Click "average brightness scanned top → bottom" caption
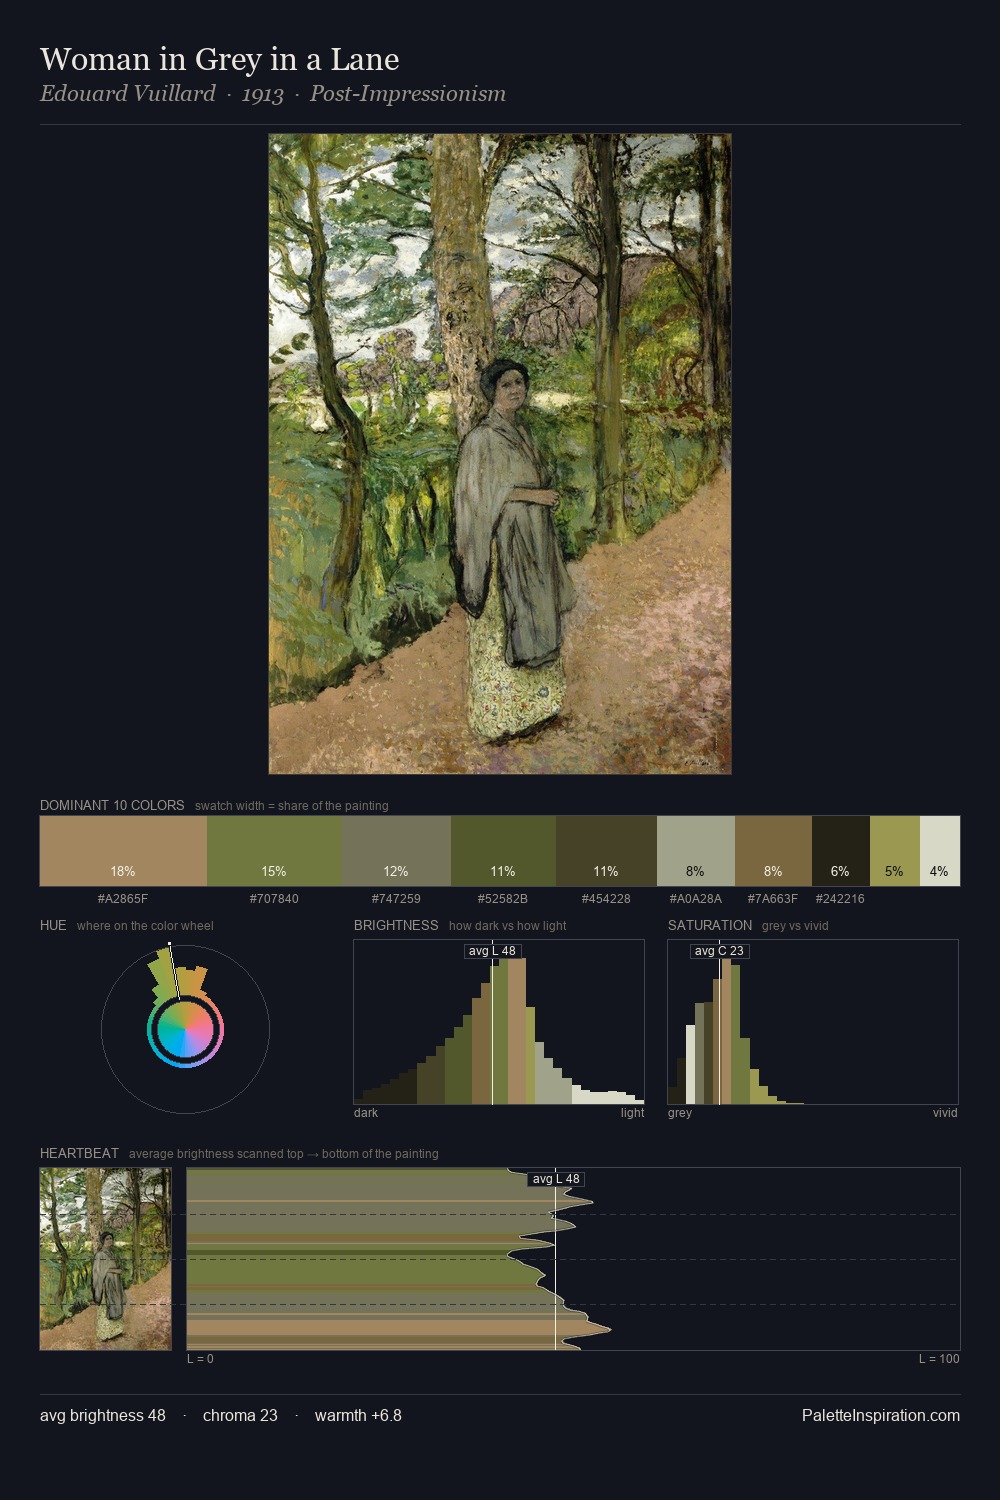1000x1500 pixels. coord(283,1154)
